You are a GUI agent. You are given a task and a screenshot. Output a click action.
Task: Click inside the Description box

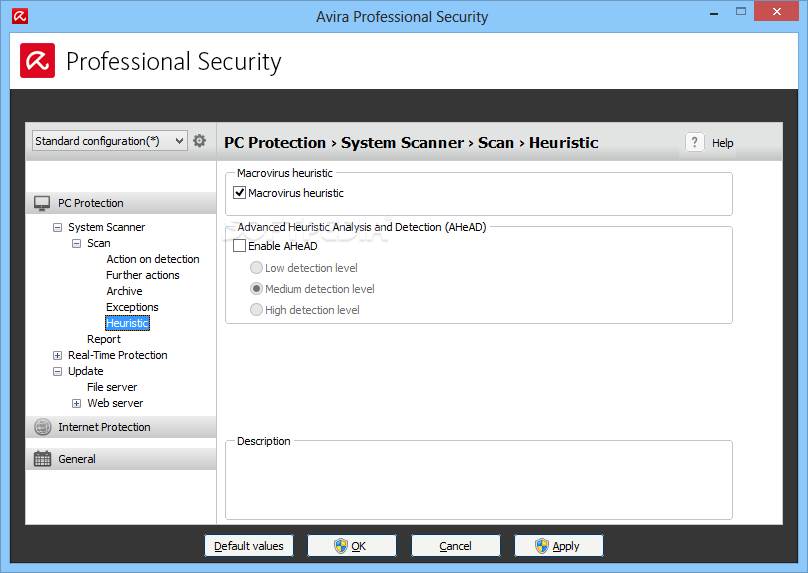click(479, 482)
